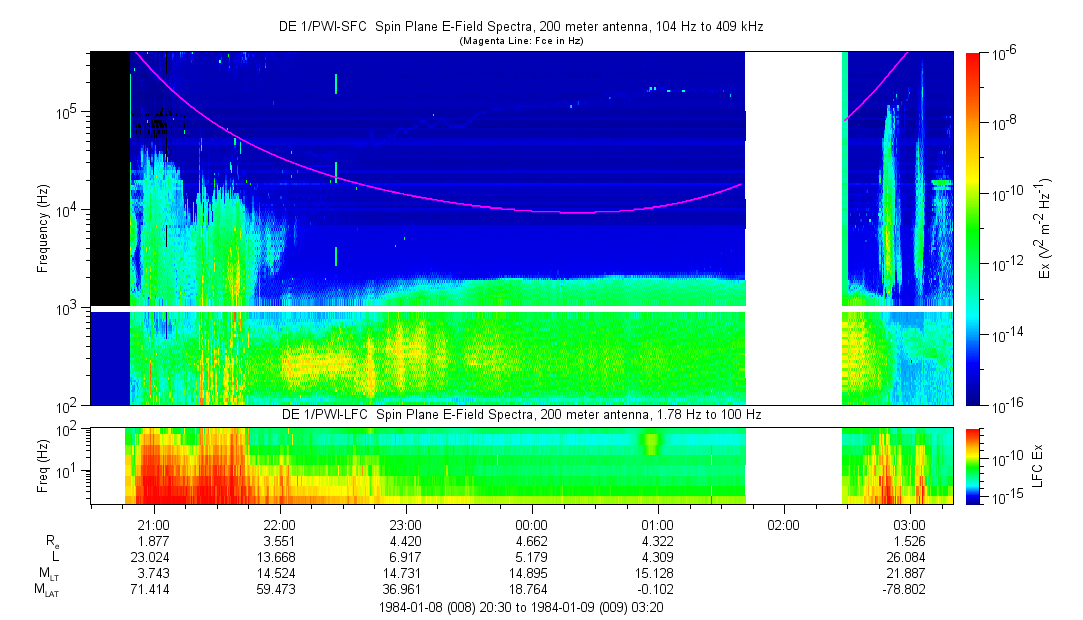The image size is (1083, 620).
Task: Click the L value 26.084
Action: (x=909, y=557)
